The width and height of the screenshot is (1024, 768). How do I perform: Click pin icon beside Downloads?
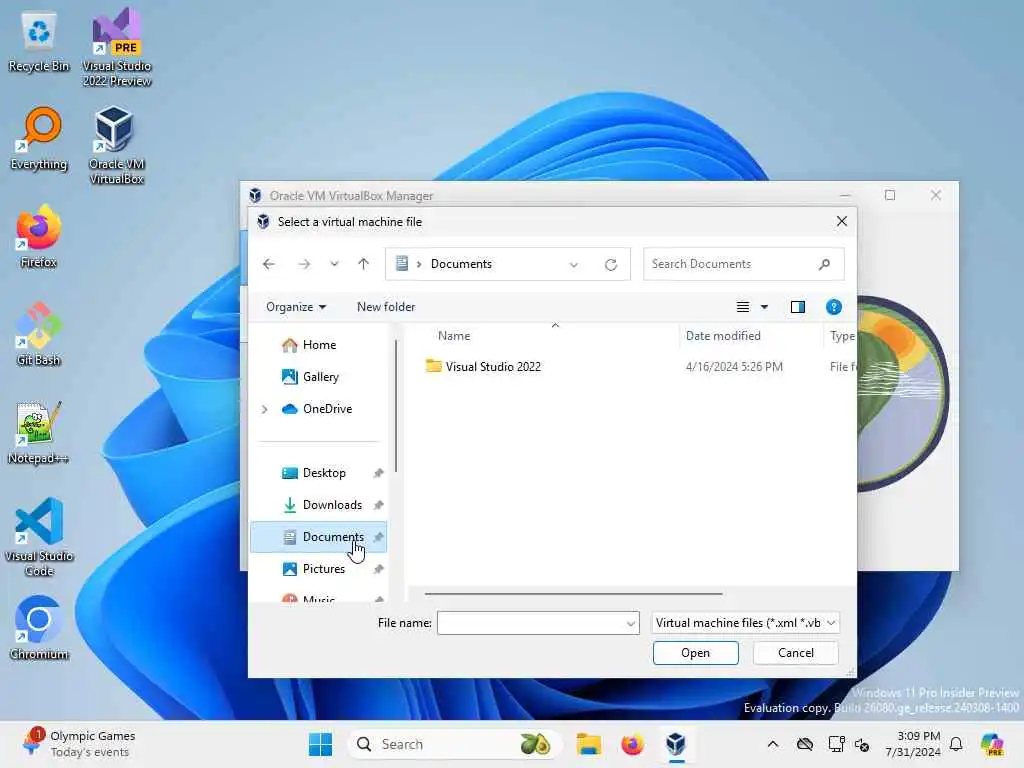pyautogui.click(x=378, y=505)
